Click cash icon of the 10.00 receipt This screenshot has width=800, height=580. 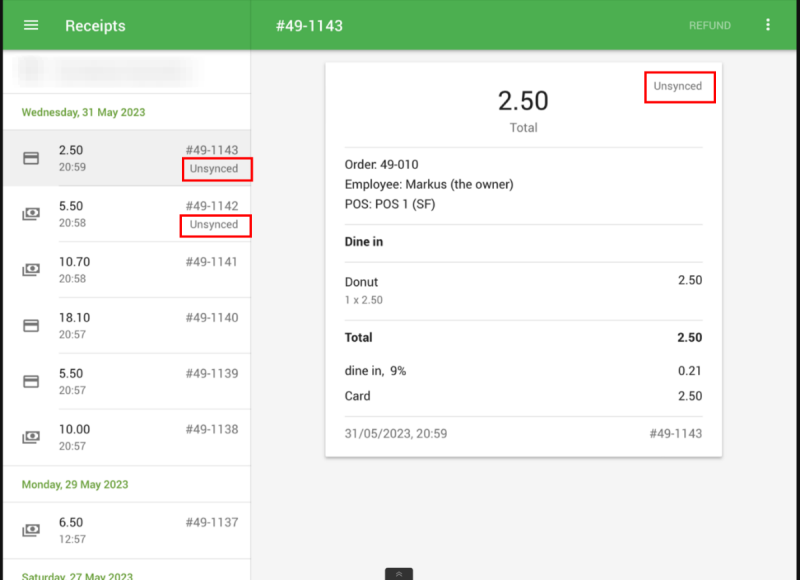[x=31, y=438]
